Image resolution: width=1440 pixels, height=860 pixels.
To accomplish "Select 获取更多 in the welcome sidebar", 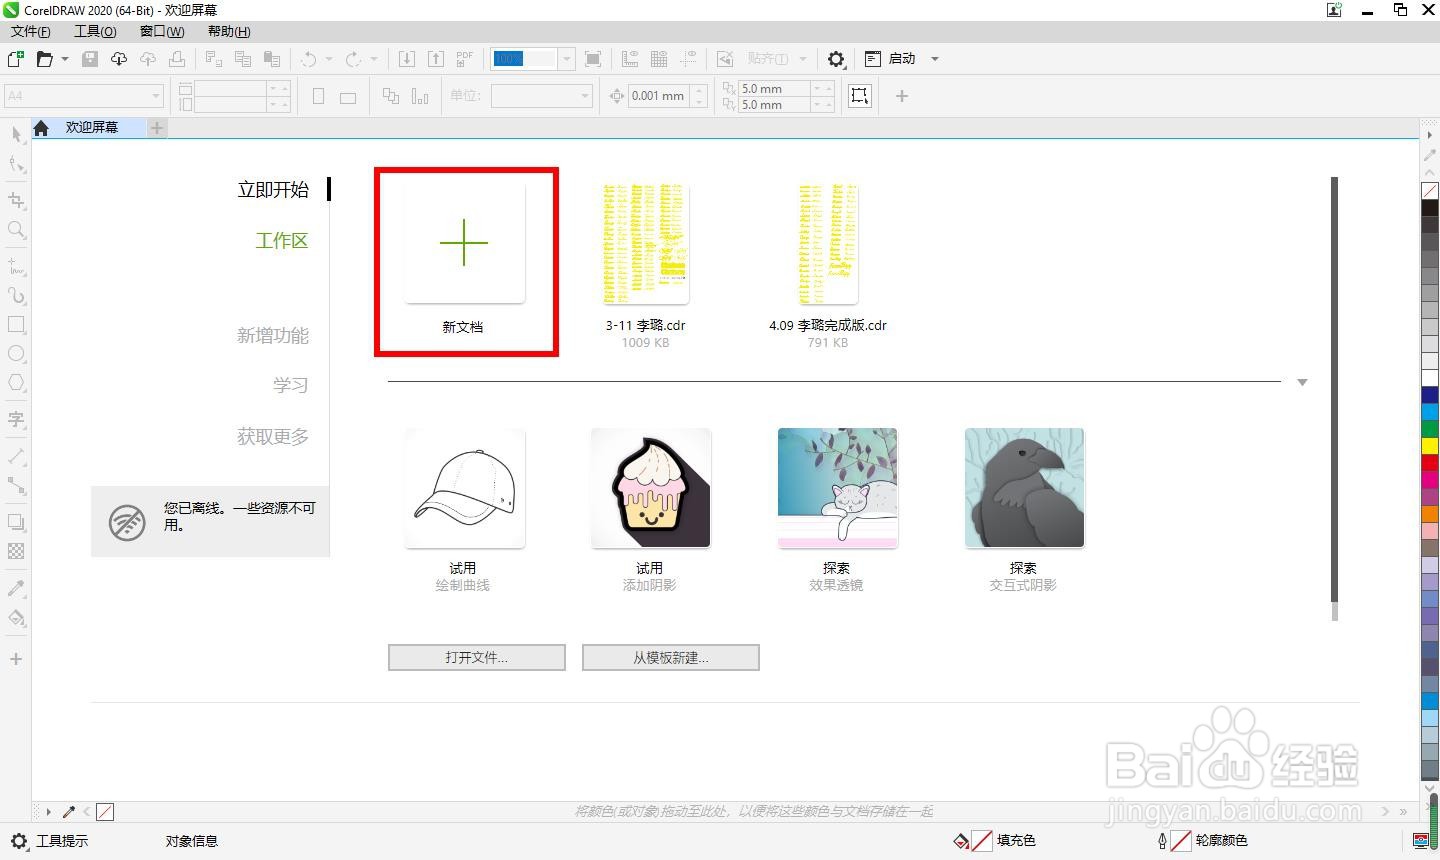I will coord(273,437).
